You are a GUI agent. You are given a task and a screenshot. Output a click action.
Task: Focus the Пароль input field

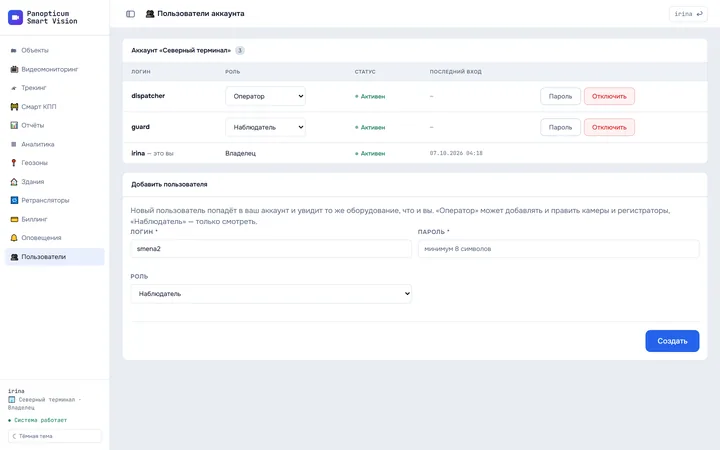point(558,248)
